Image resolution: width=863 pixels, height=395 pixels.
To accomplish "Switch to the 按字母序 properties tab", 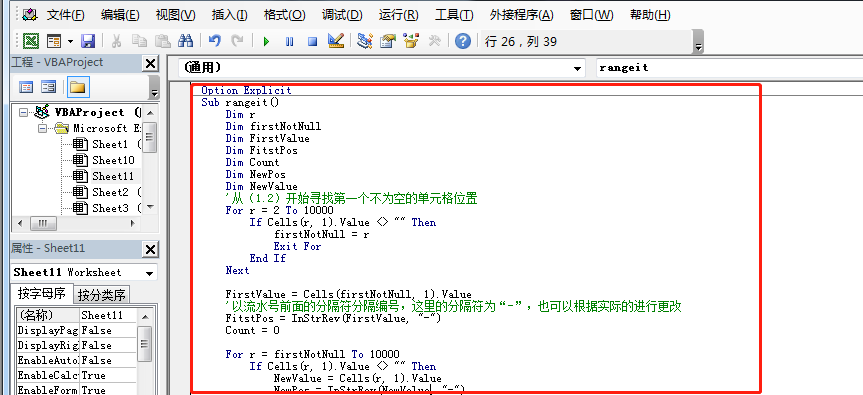I will click(41, 294).
